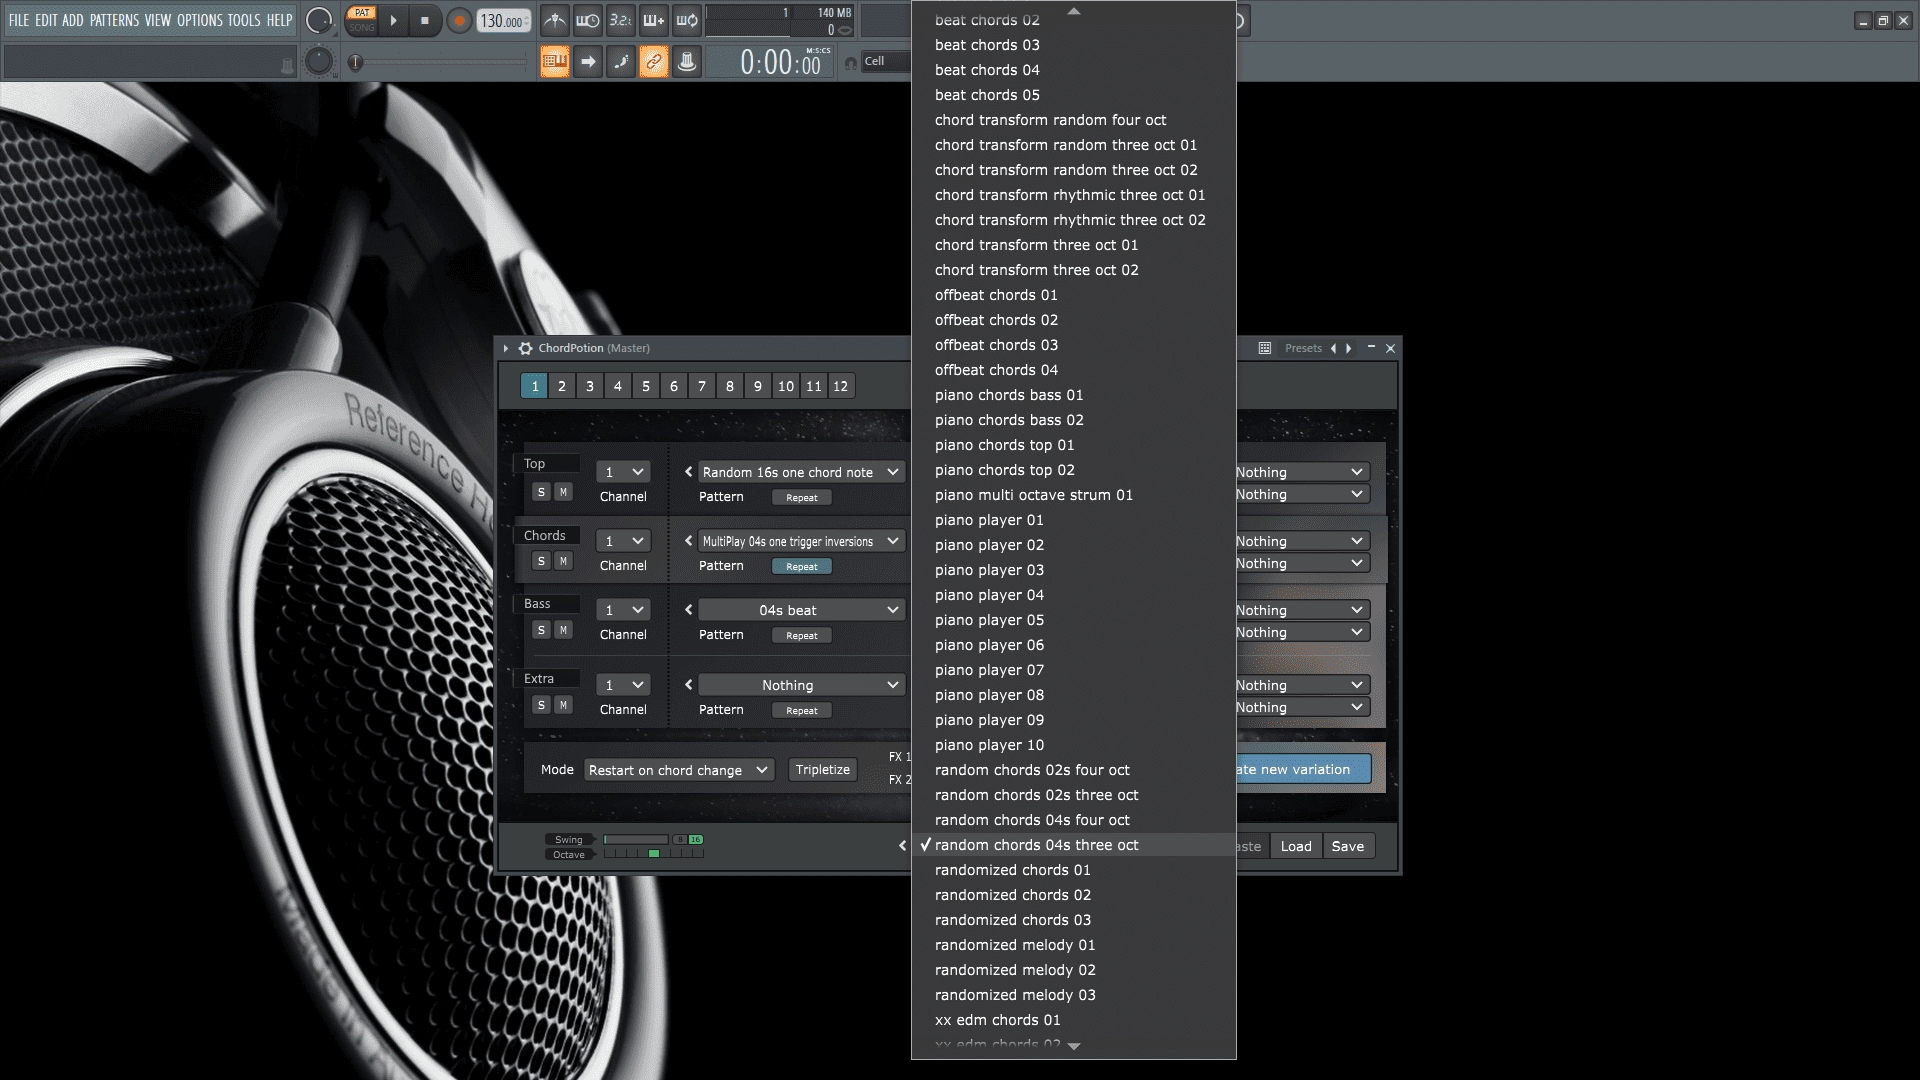Click the tempo field showing 130.000

coord(503,21)
